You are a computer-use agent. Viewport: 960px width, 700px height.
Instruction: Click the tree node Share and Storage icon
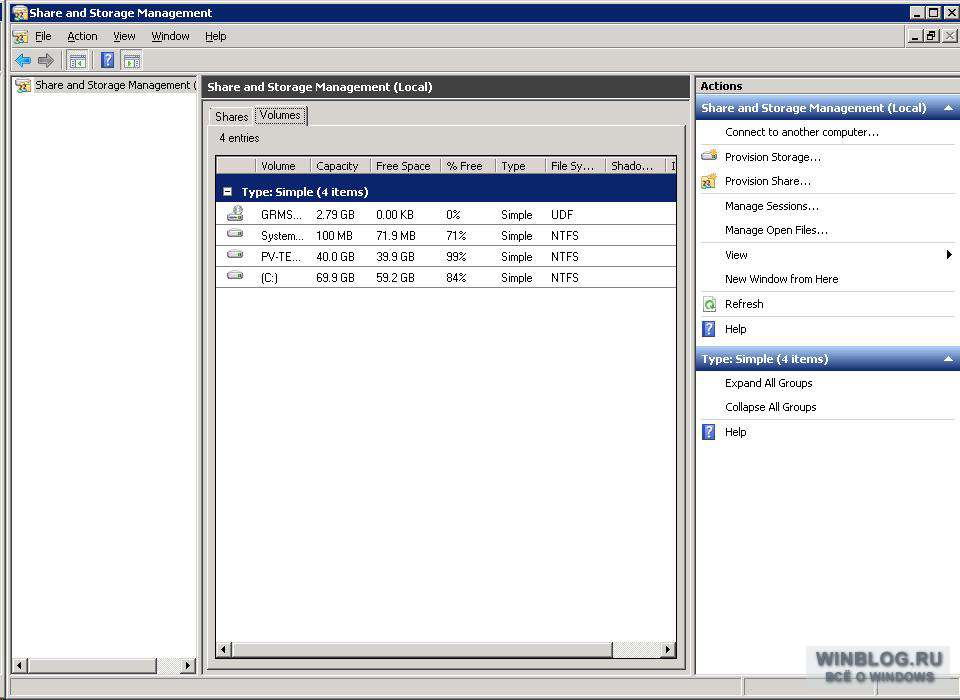coord(23,86)
